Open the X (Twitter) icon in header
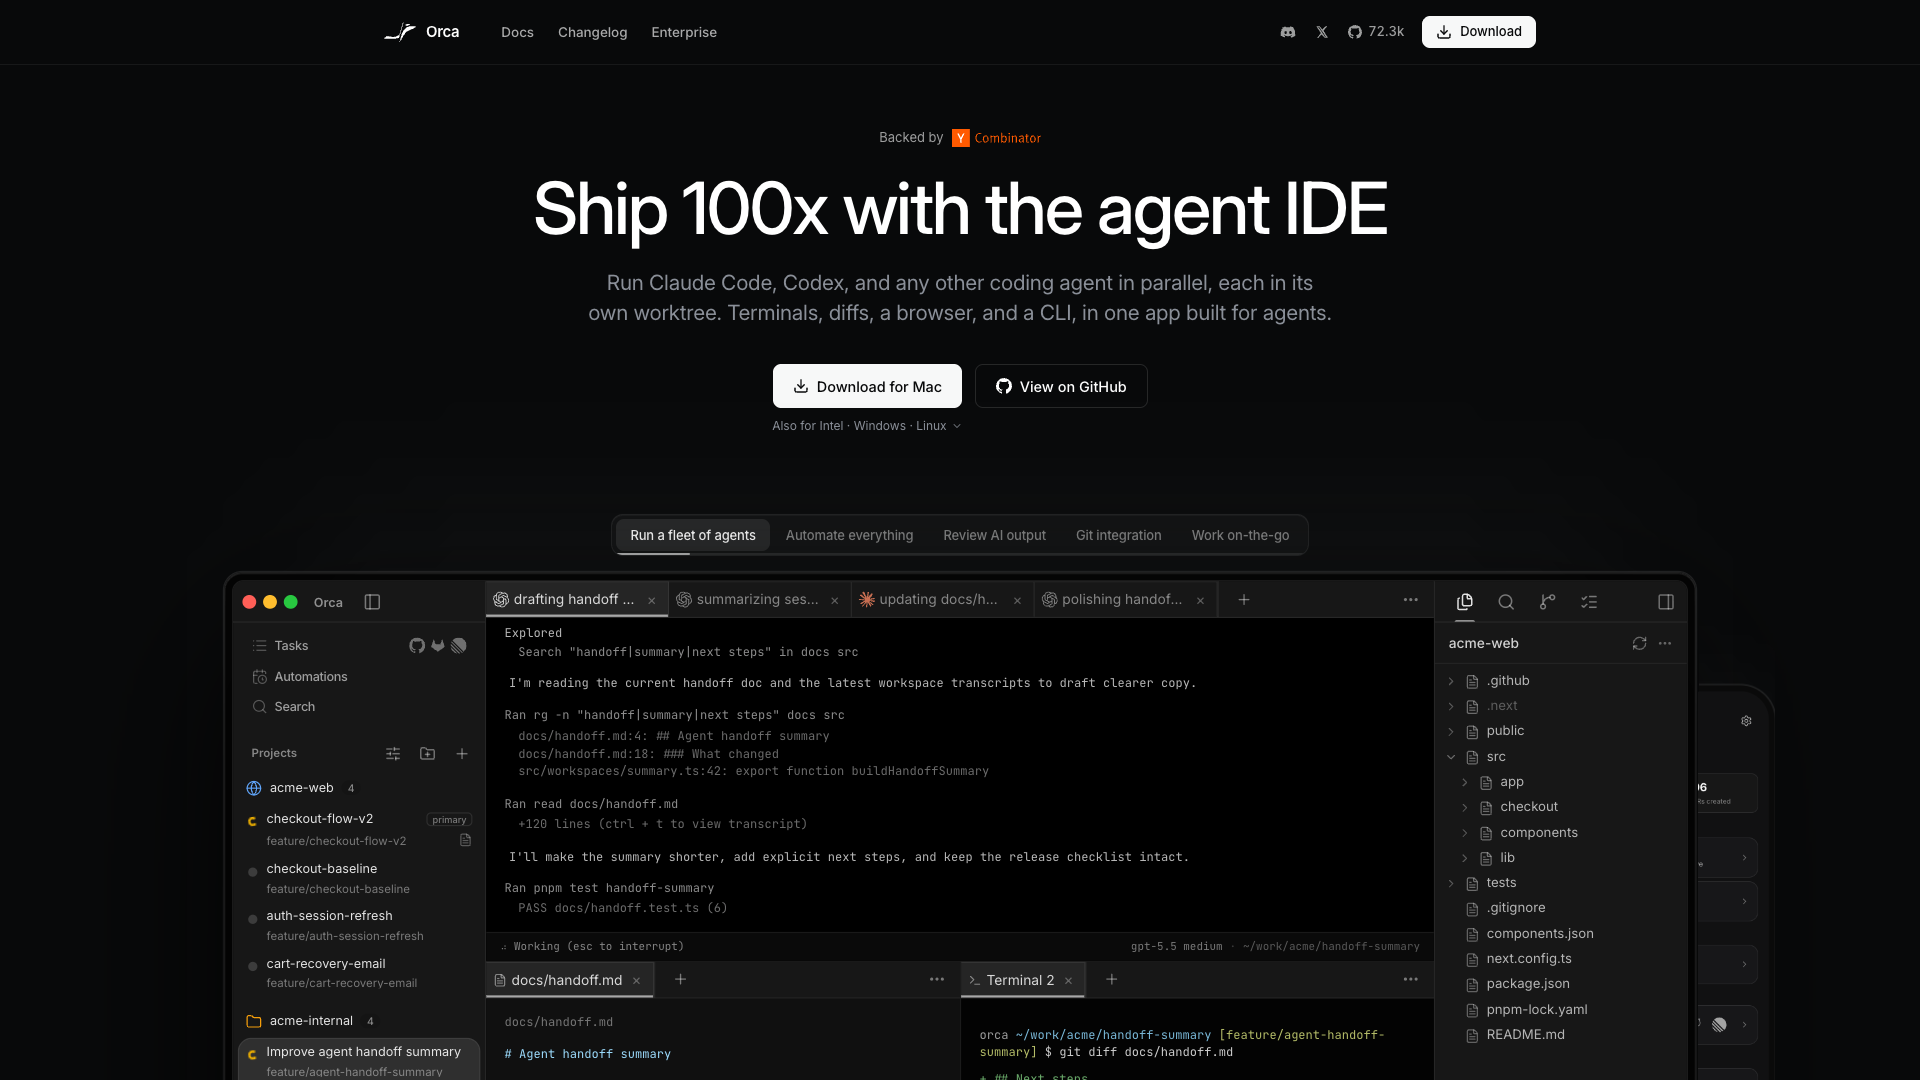The width and height of the screenshot is (1920, 1080). pyautogui.click(x=1322, y=32)
